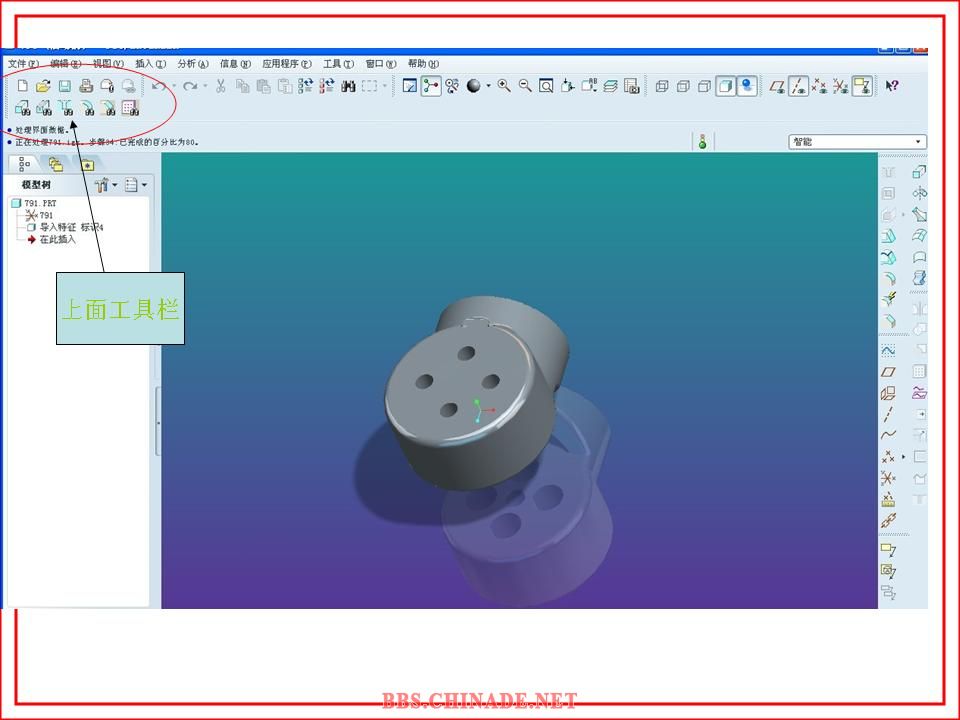Click the Refit to screen icon

pyautogui.click(x=546, y=86)
